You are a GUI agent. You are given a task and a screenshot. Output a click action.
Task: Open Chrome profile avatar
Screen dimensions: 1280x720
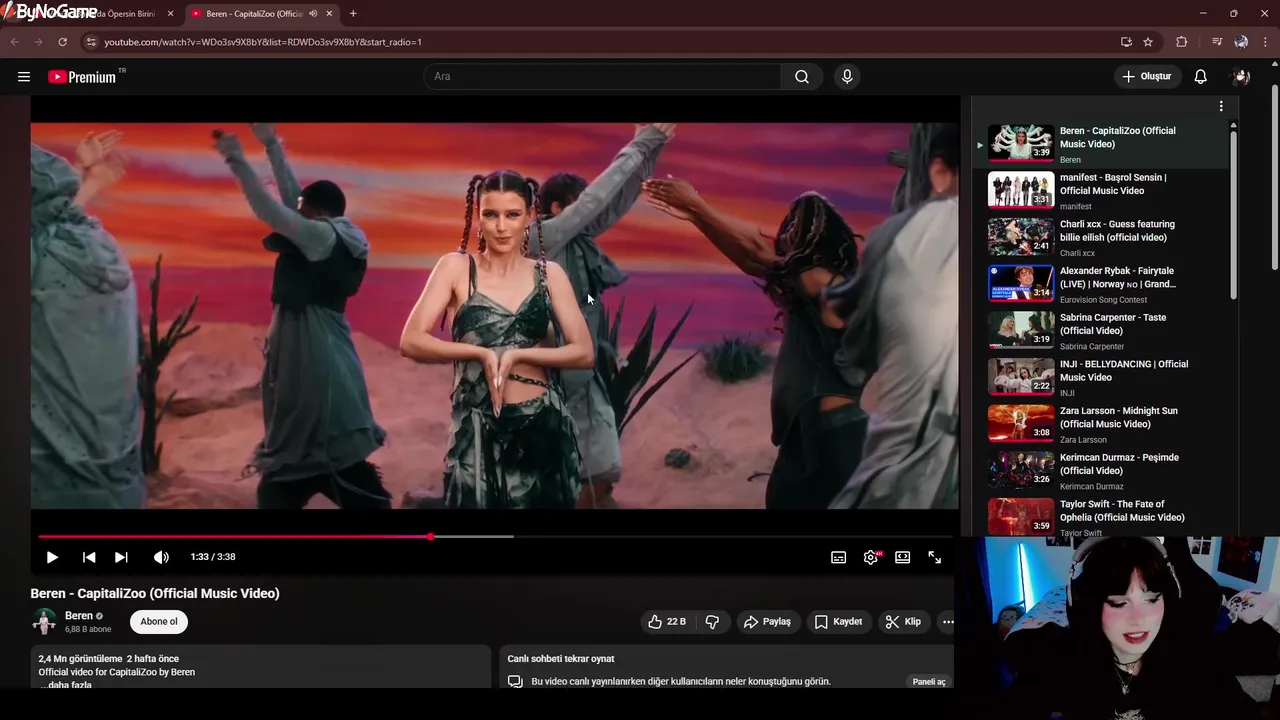coord(1241,42)
